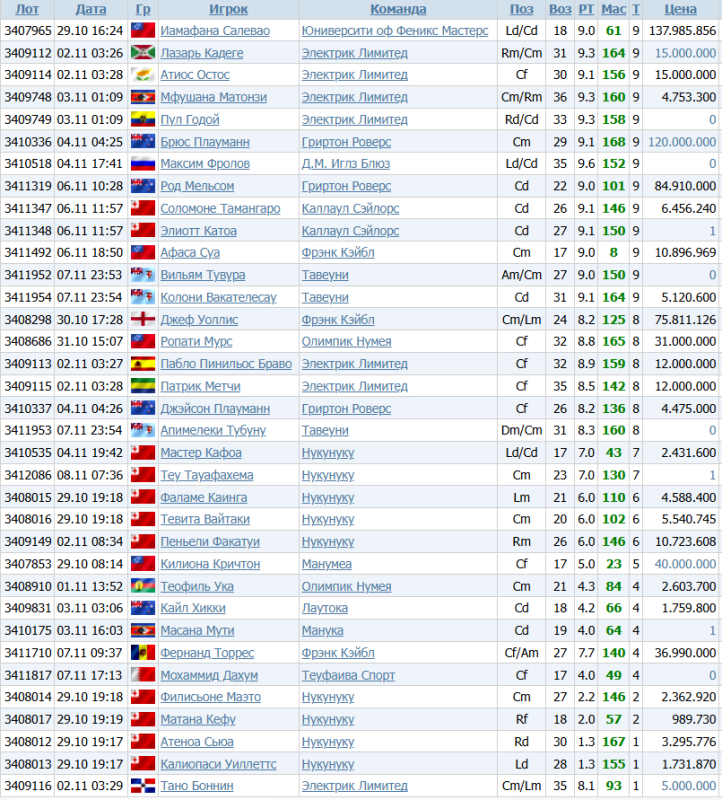Screen dimensions: 722x800
Task: Click the flag icon beside Тано Боннин
Action: [x=142, y=786]
